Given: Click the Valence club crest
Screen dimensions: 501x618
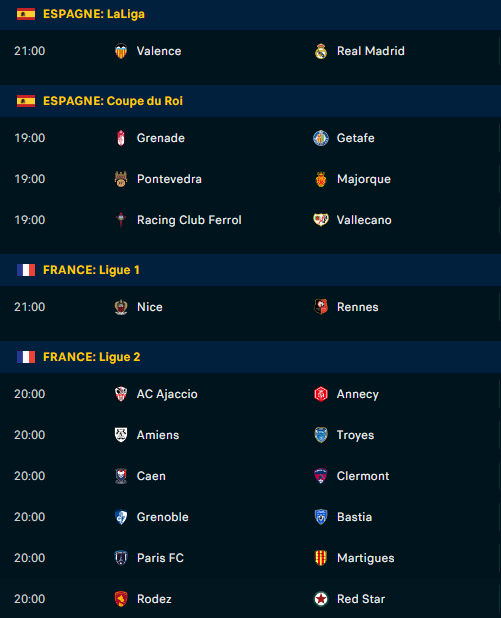Looking at the screenshot, I should coord(121,51).
